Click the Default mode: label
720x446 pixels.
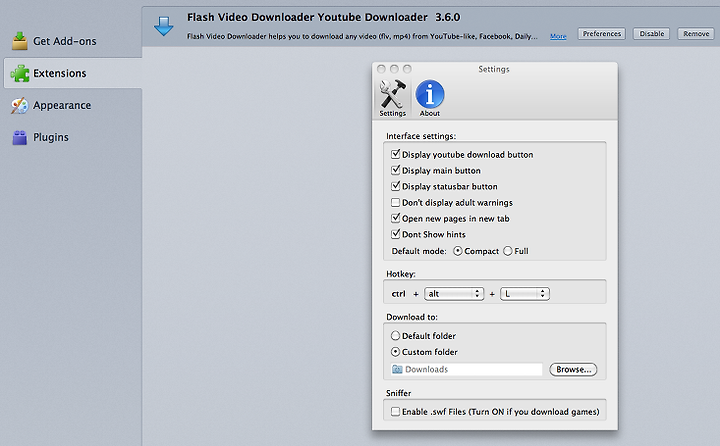419,251
